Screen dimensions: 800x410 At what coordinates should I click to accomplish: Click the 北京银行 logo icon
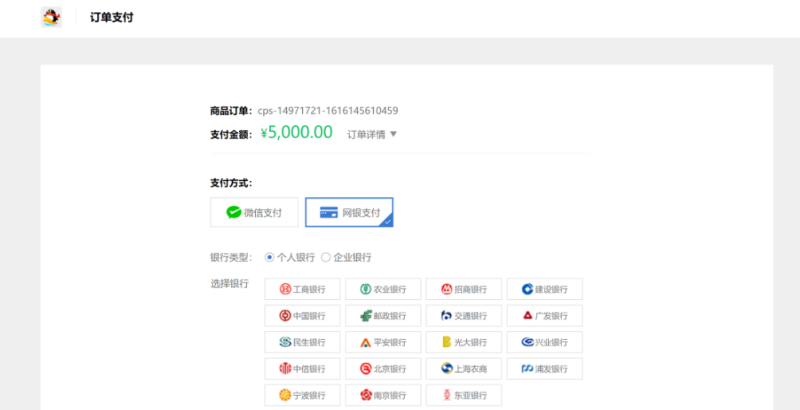[366, 369]
